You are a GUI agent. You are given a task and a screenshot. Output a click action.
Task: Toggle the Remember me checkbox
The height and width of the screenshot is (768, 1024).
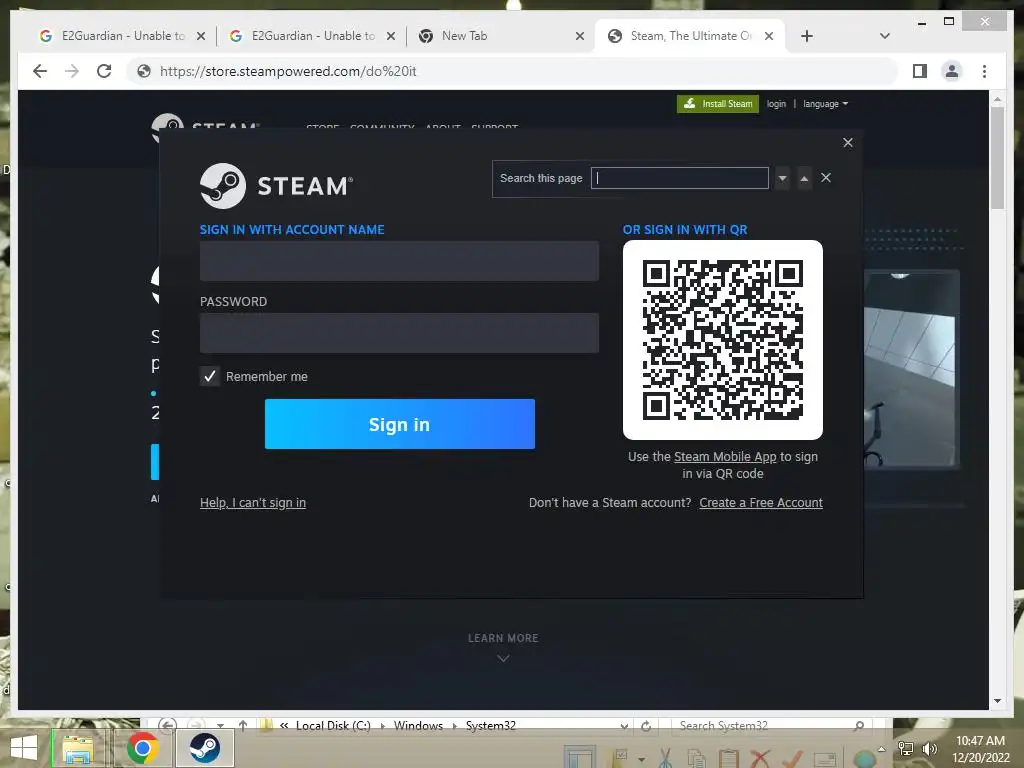click(x=210, y=376)
